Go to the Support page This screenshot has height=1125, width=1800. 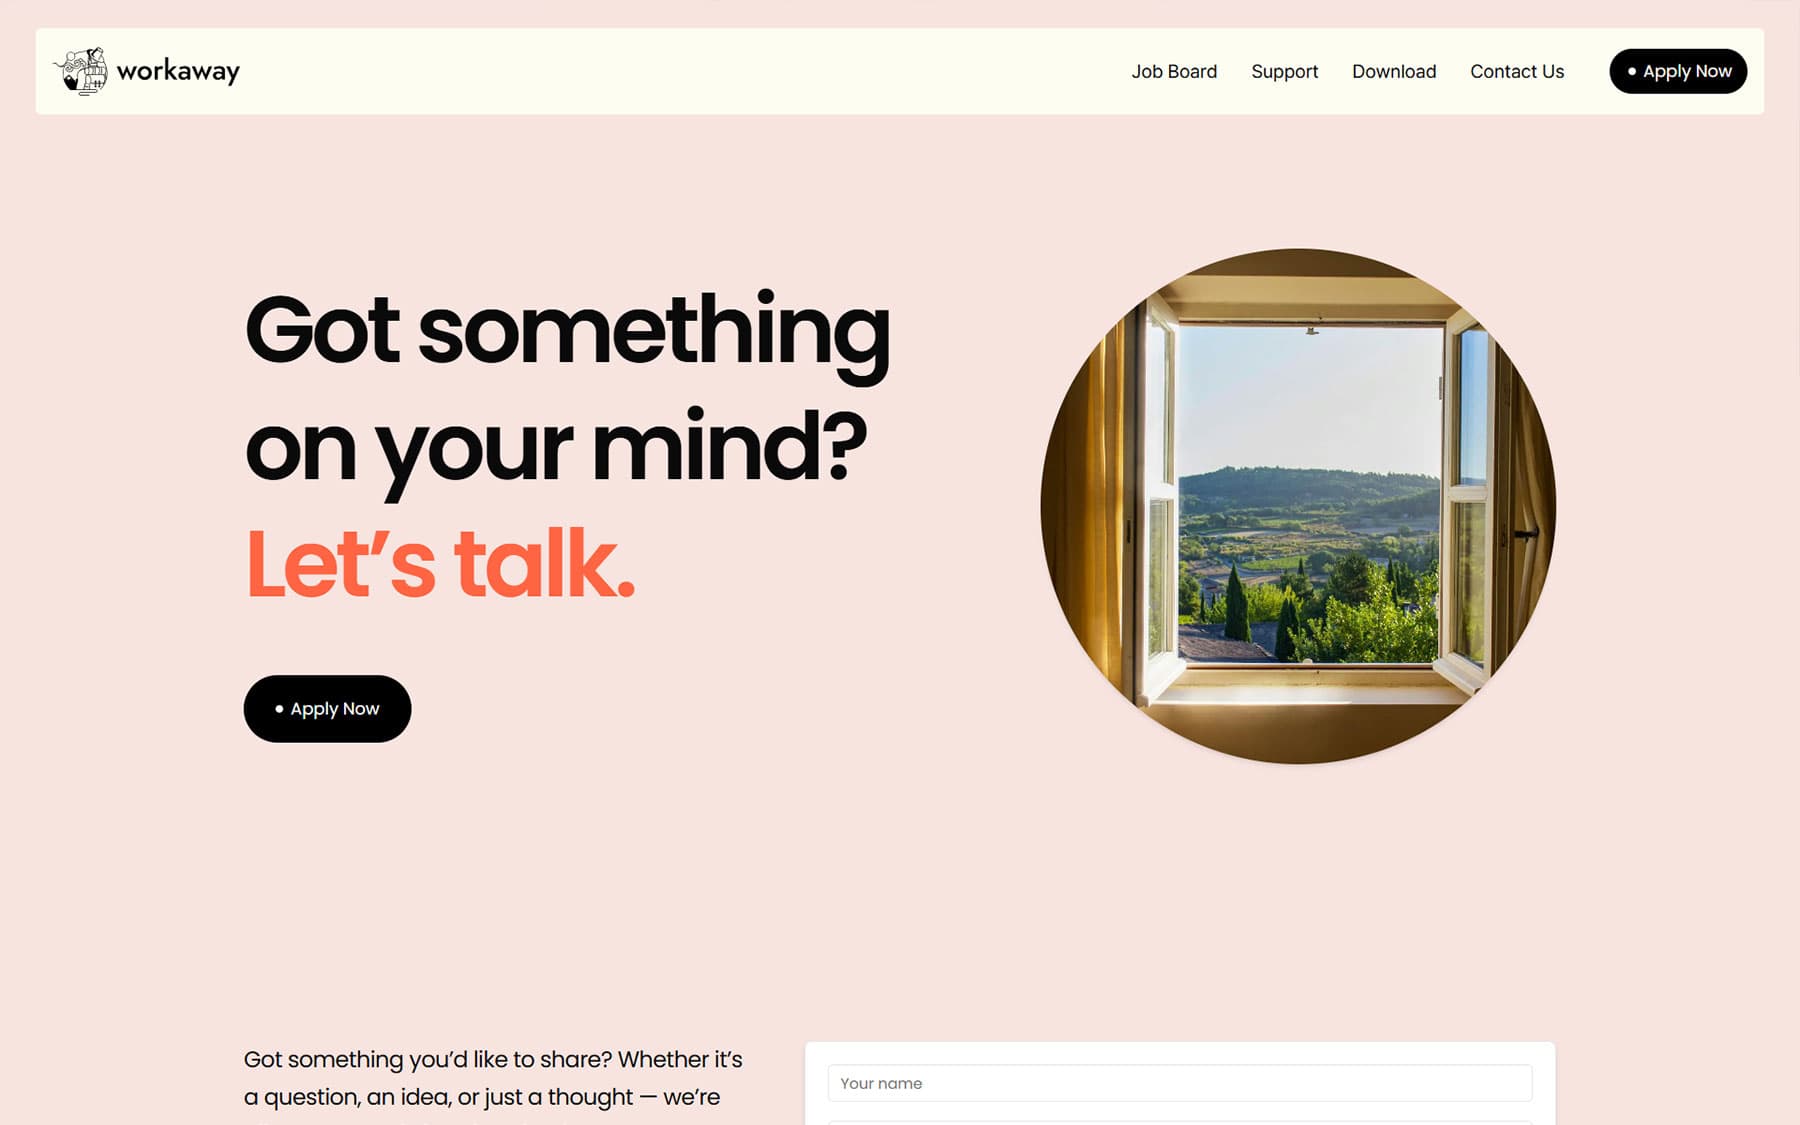tap(1284, 71)
